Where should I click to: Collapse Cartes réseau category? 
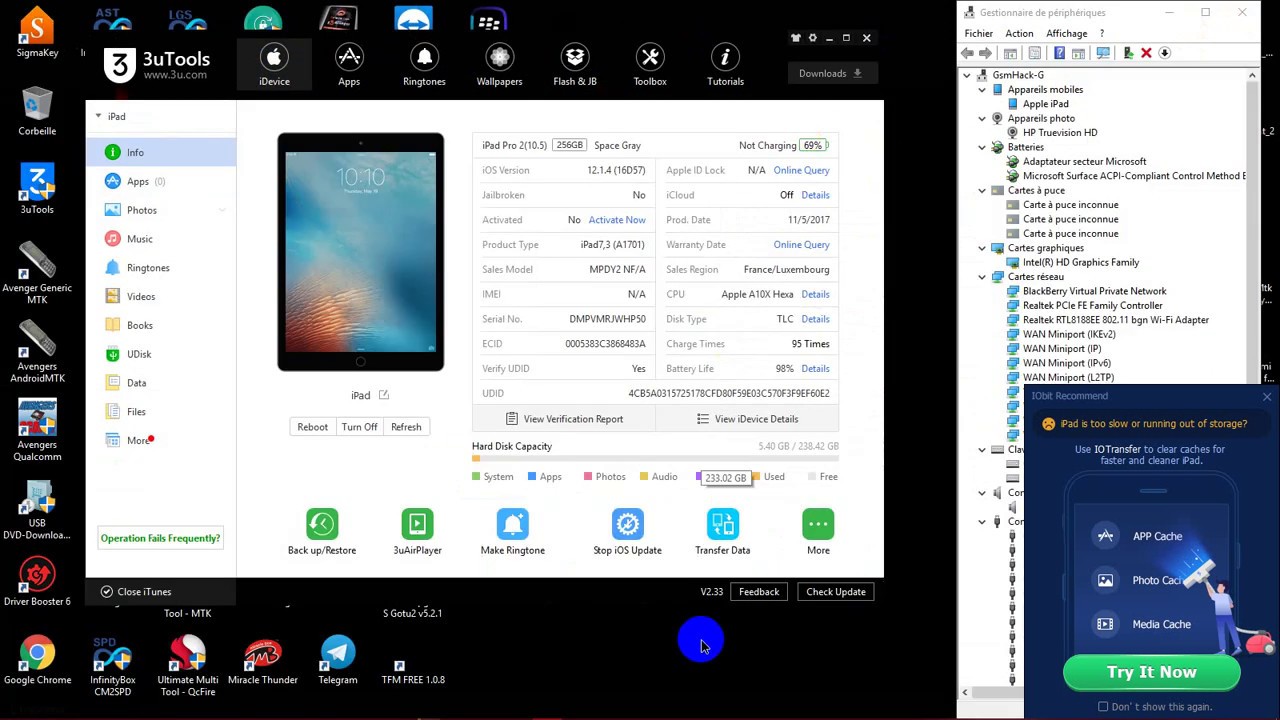[982, 277]
